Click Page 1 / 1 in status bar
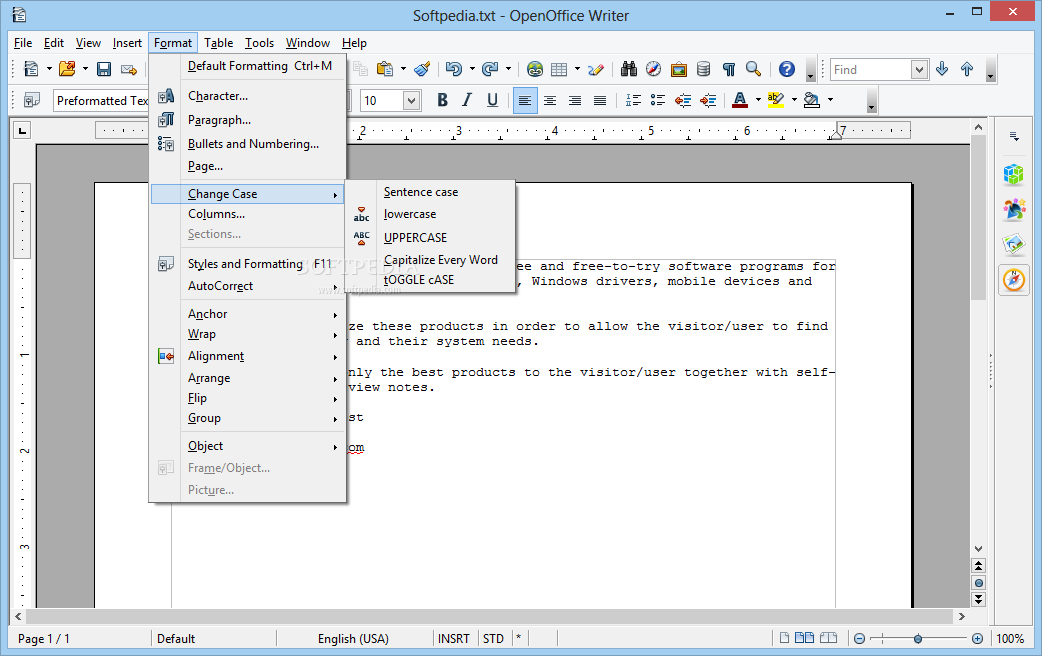The height and width of the screenshot is (656, 1042). (x=44, y=639)
